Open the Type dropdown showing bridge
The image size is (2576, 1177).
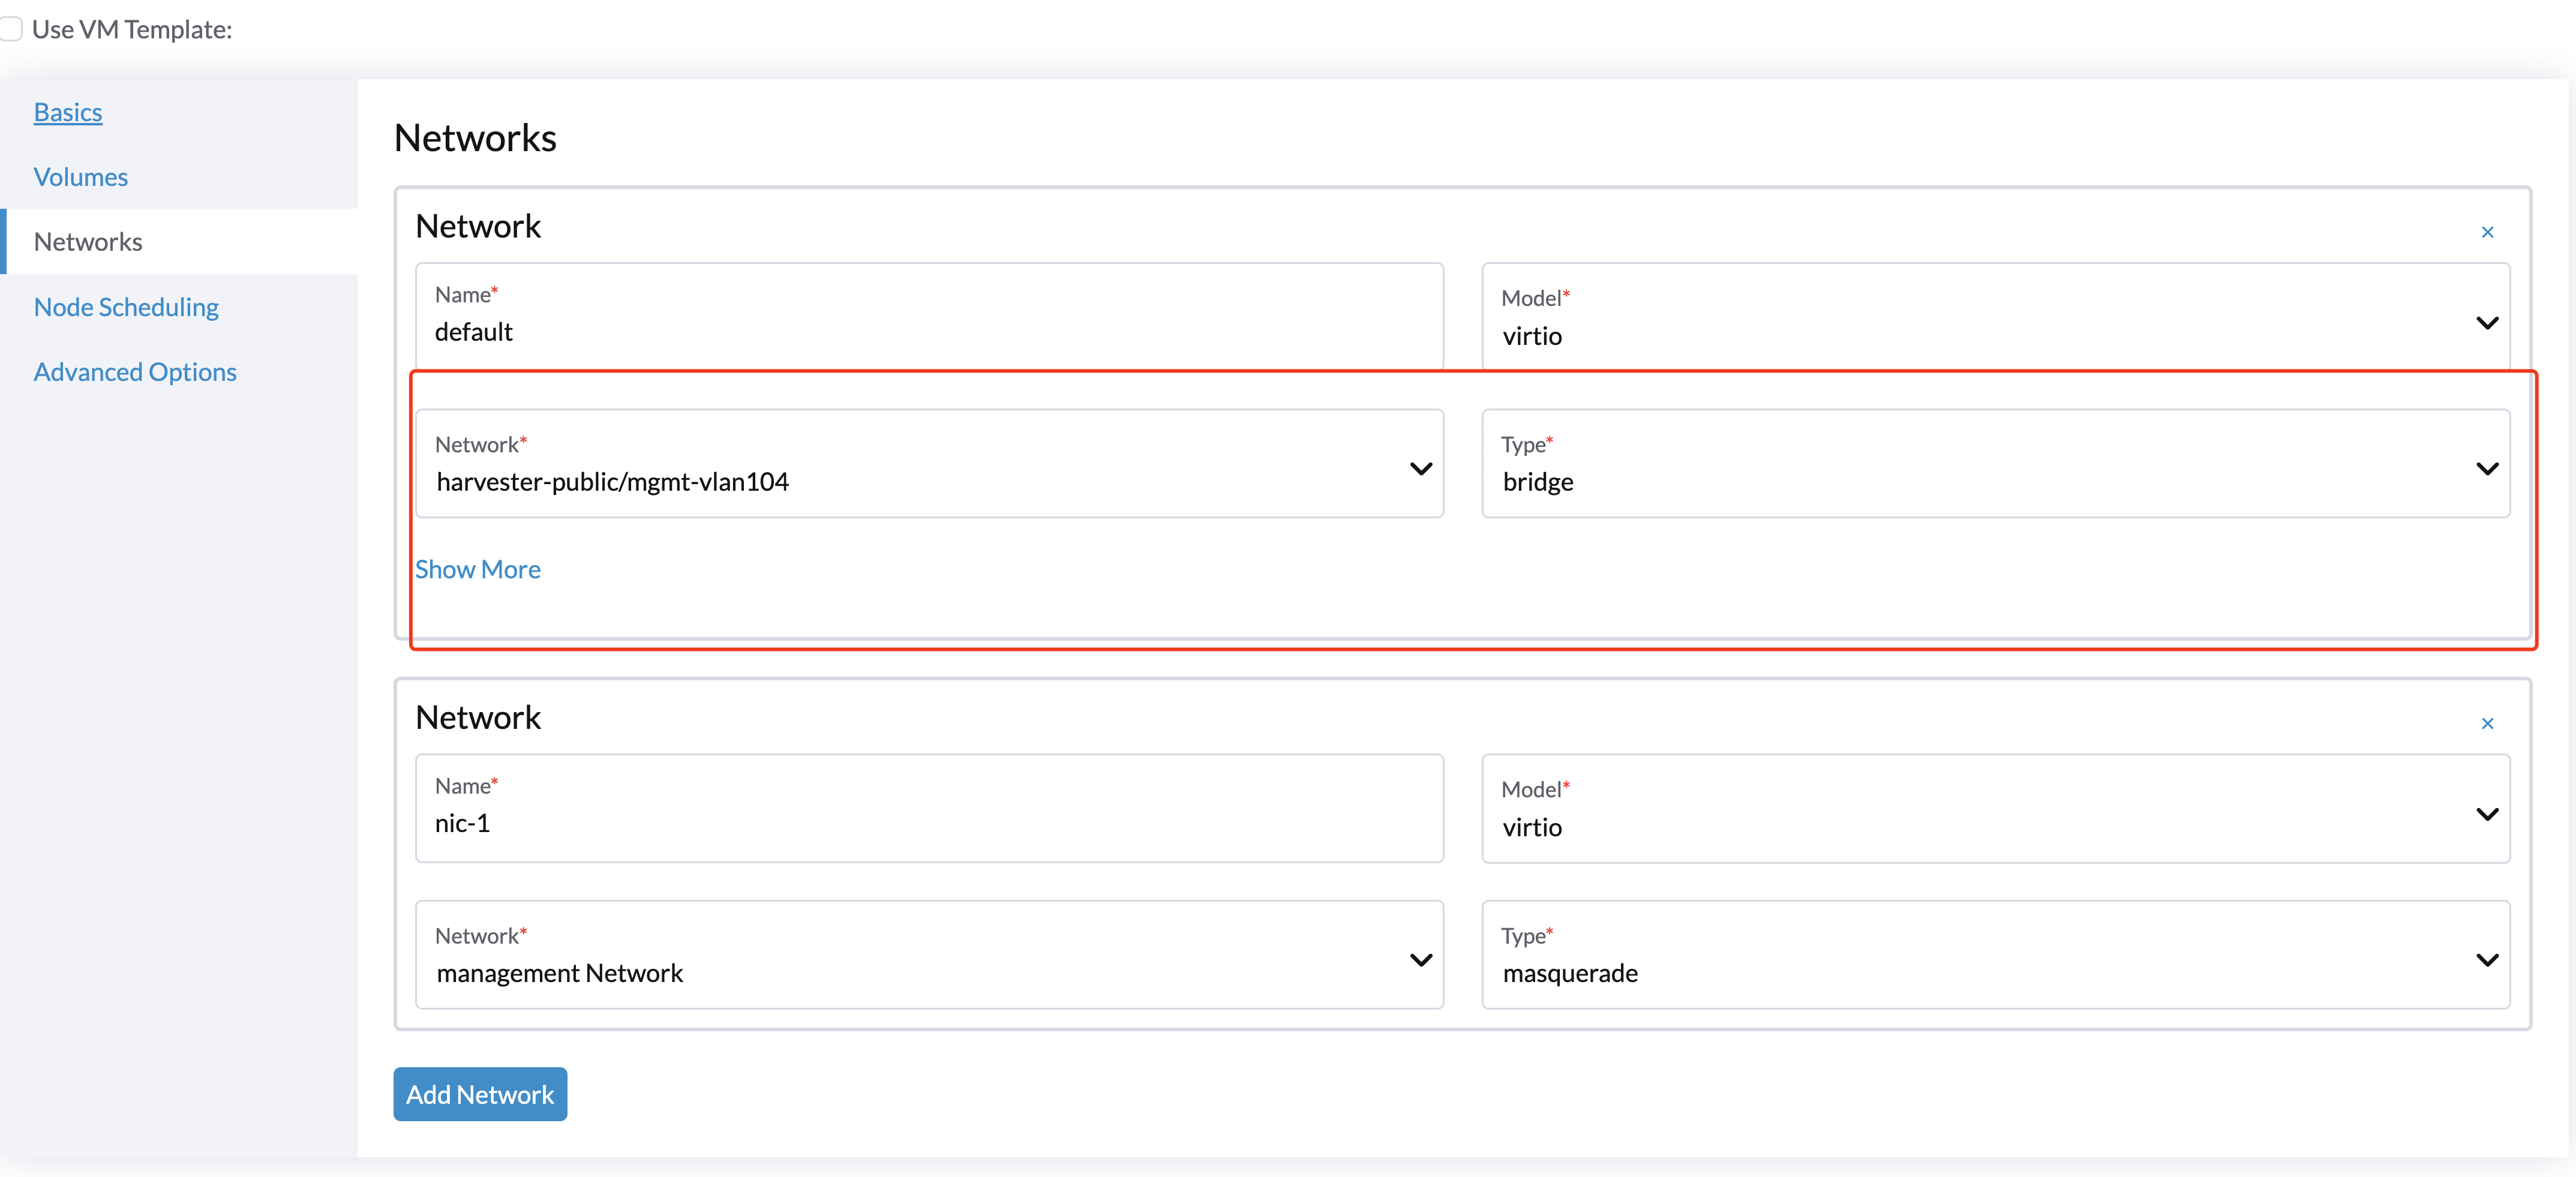click(2487, 467)
